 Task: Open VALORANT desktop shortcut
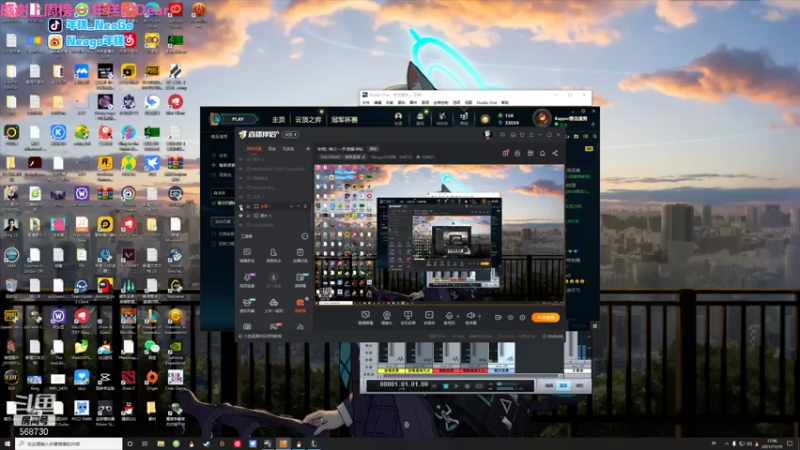pyautogui.click(x=128, y=257)
